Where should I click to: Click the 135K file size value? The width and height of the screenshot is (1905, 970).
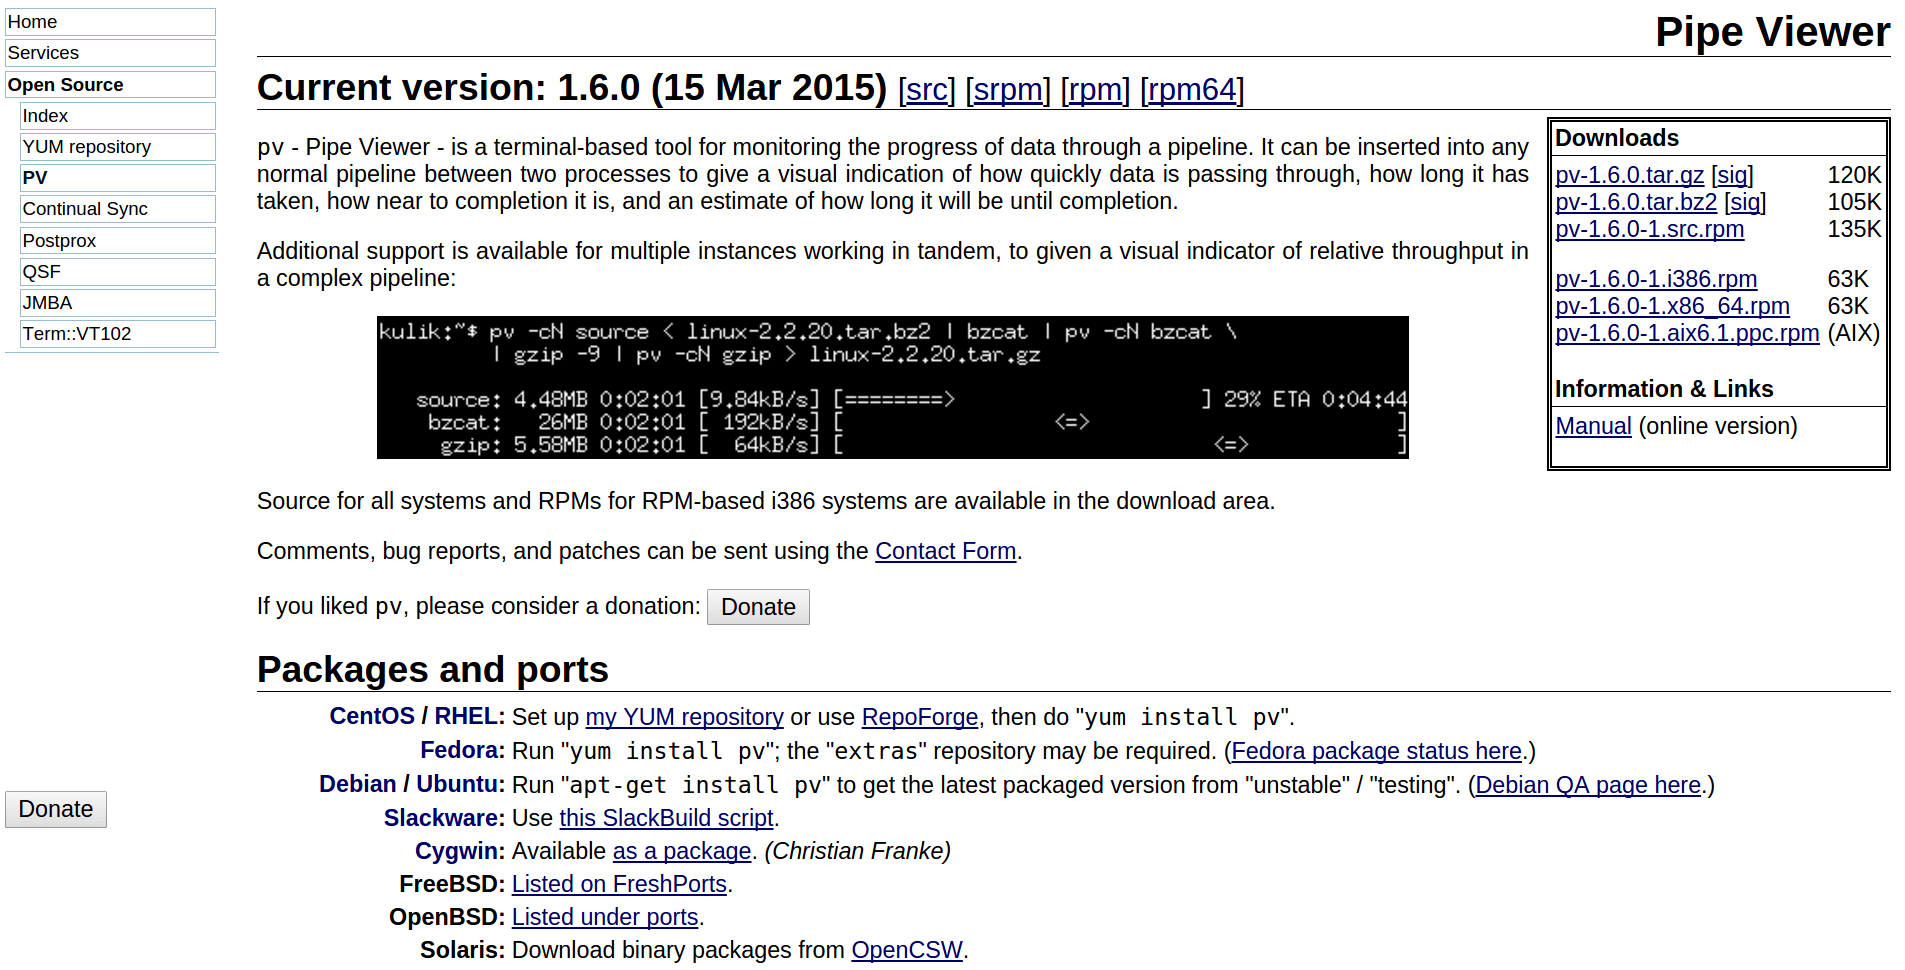point(1854,229)
